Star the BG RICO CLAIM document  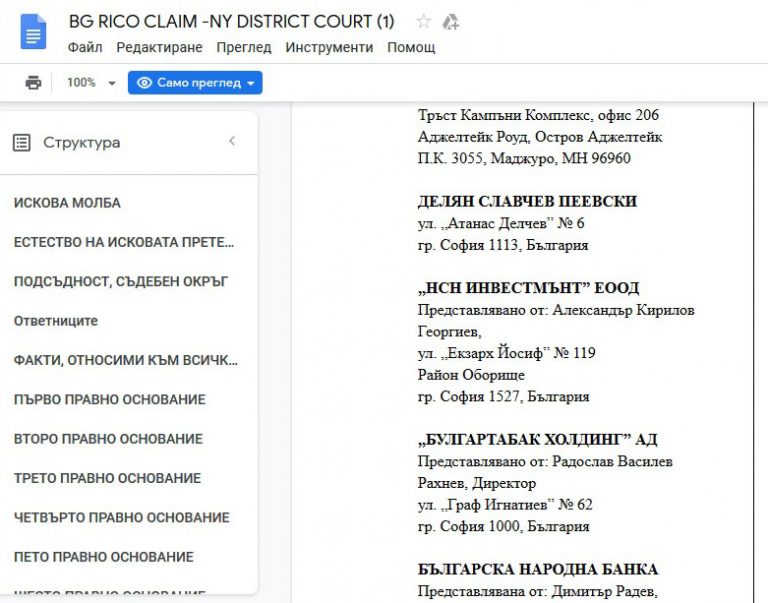point(424,21)
